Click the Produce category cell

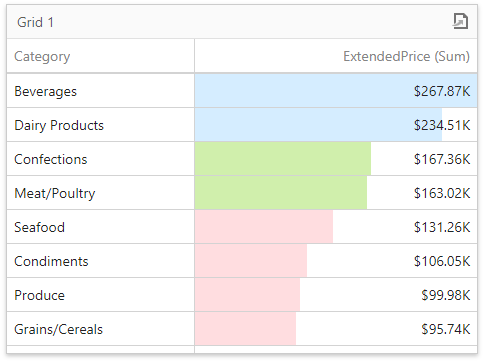(100, 295)
